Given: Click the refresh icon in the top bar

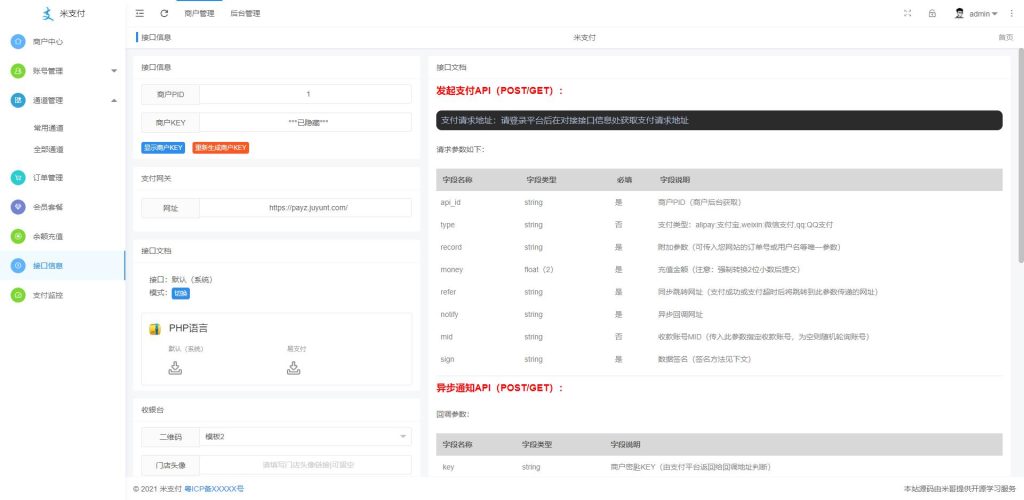Looking at the screenshot, I should pyautogui.click(x=164, y=14).
